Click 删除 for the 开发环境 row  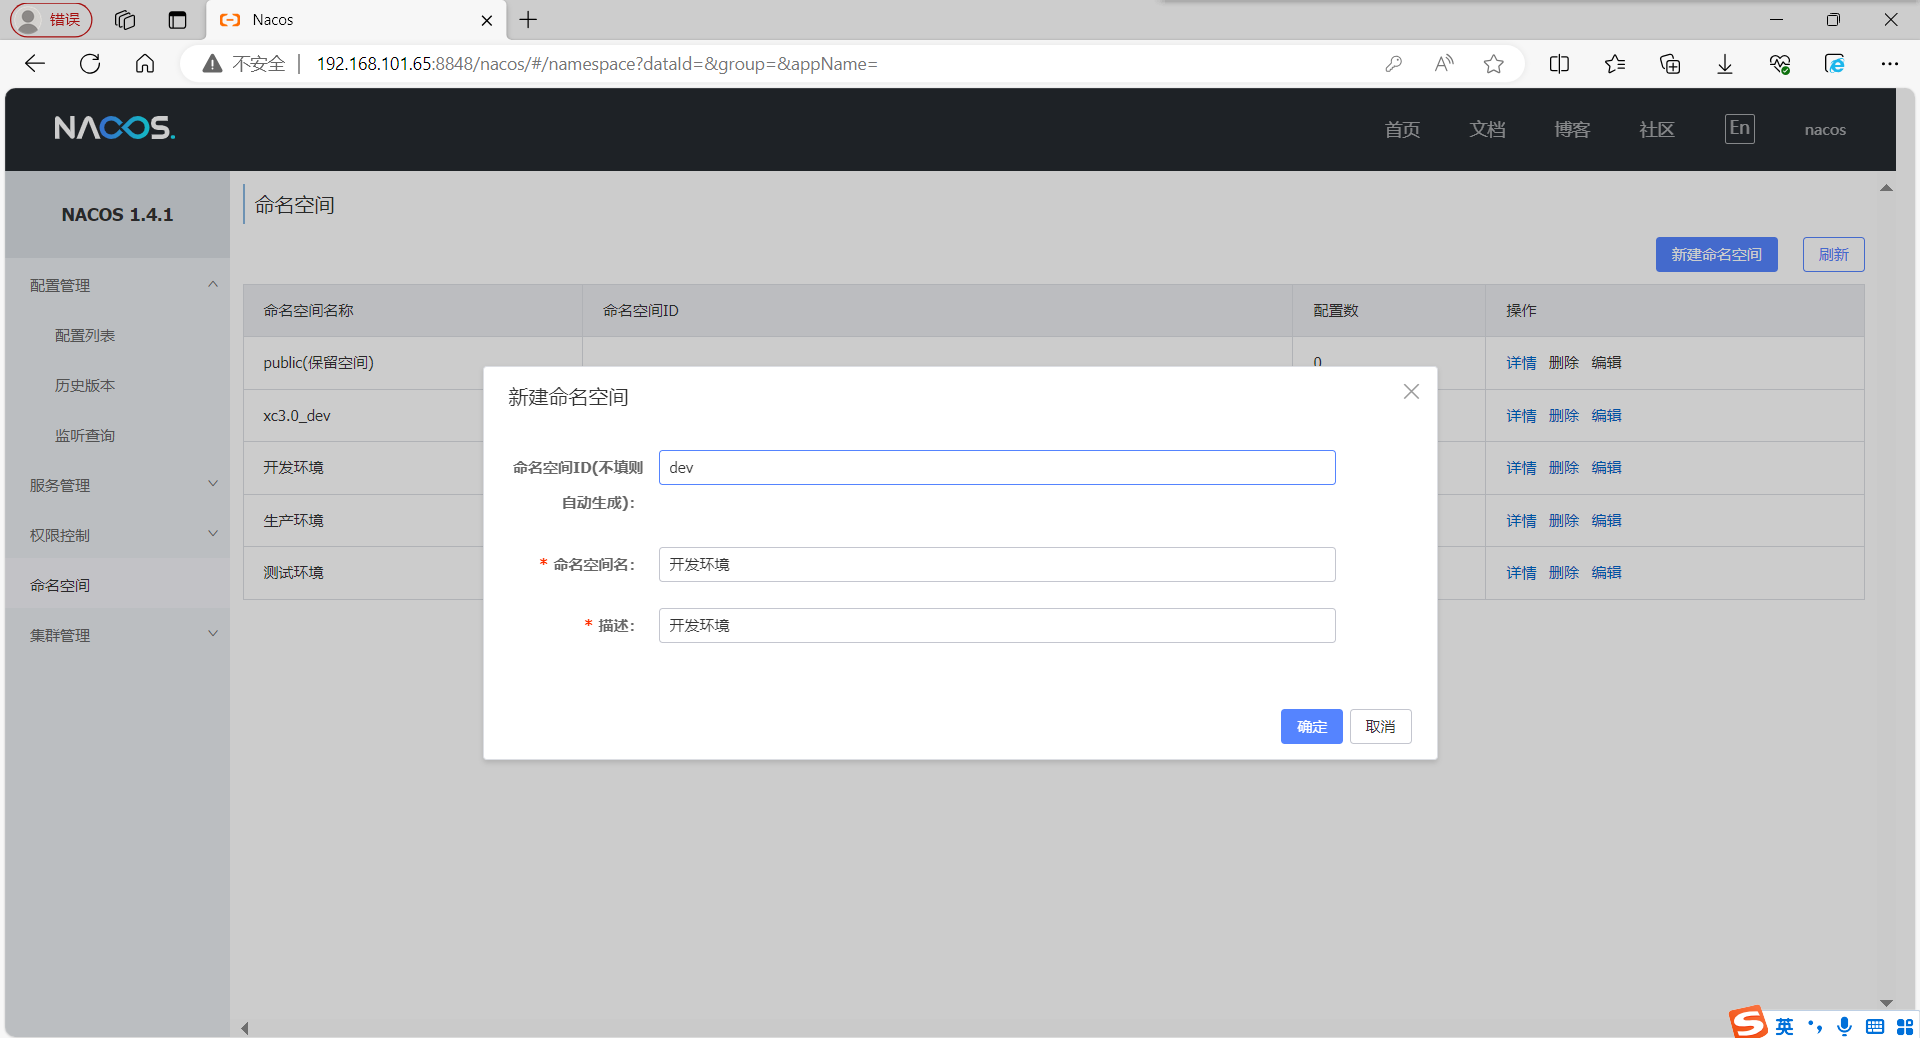[1563, 468]
